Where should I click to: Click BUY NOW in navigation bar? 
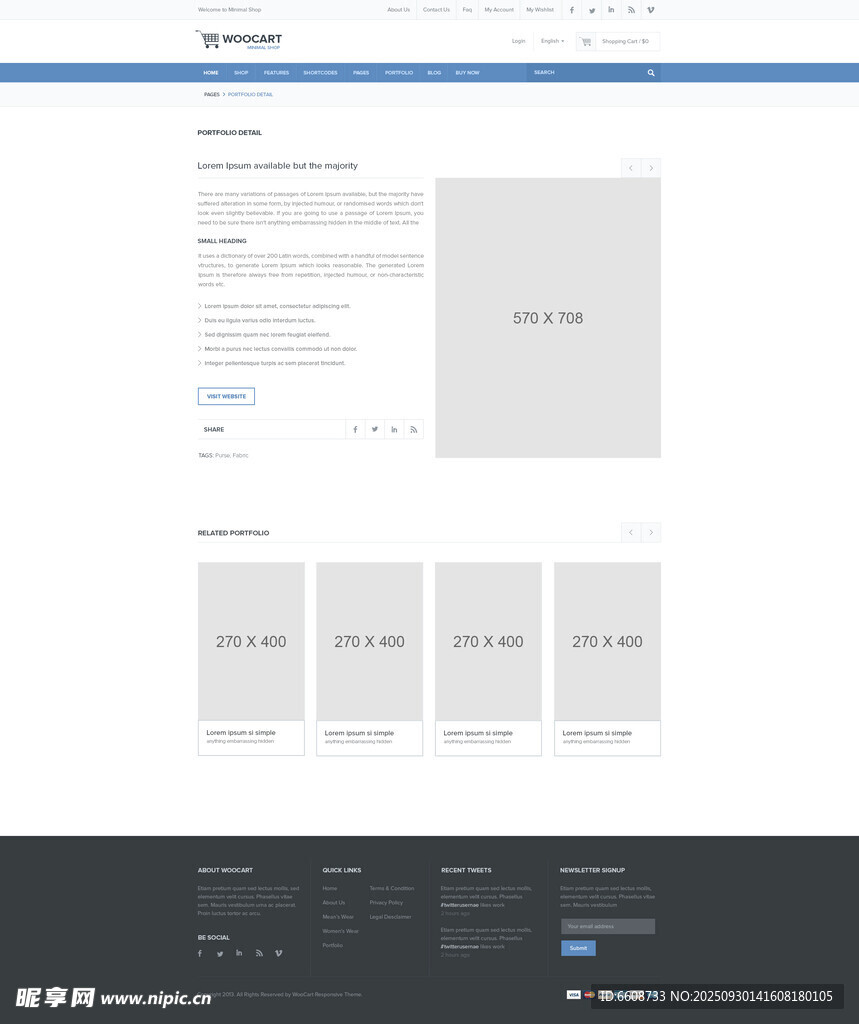pyautogui.click(x=468, y=72)
